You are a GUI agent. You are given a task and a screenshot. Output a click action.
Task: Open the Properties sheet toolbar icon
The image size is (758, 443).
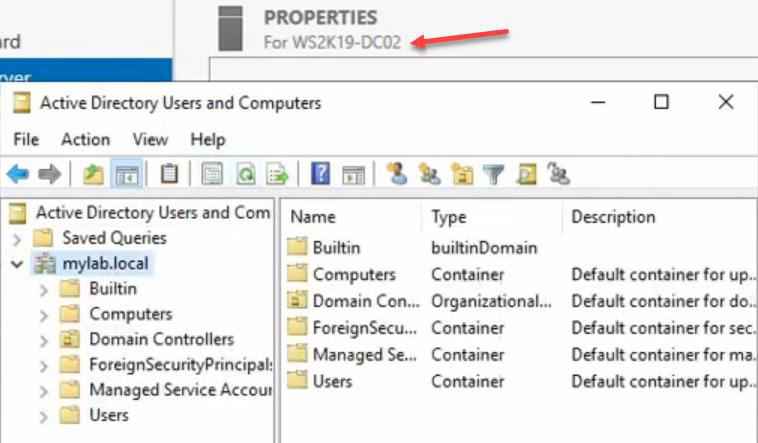(x=212, y=174)
